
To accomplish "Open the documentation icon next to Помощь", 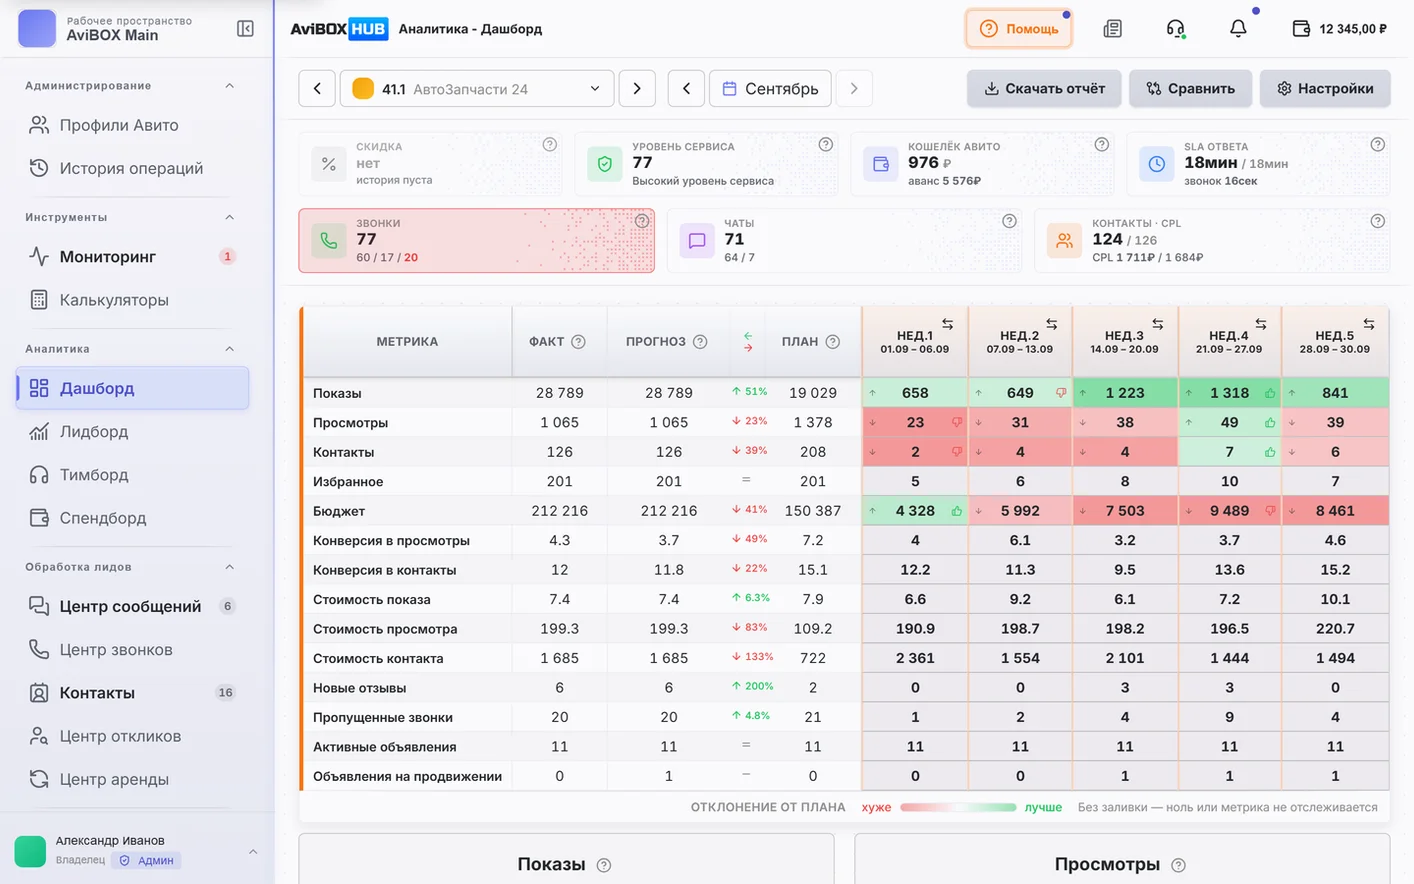I will click(x=1112, y=29).
